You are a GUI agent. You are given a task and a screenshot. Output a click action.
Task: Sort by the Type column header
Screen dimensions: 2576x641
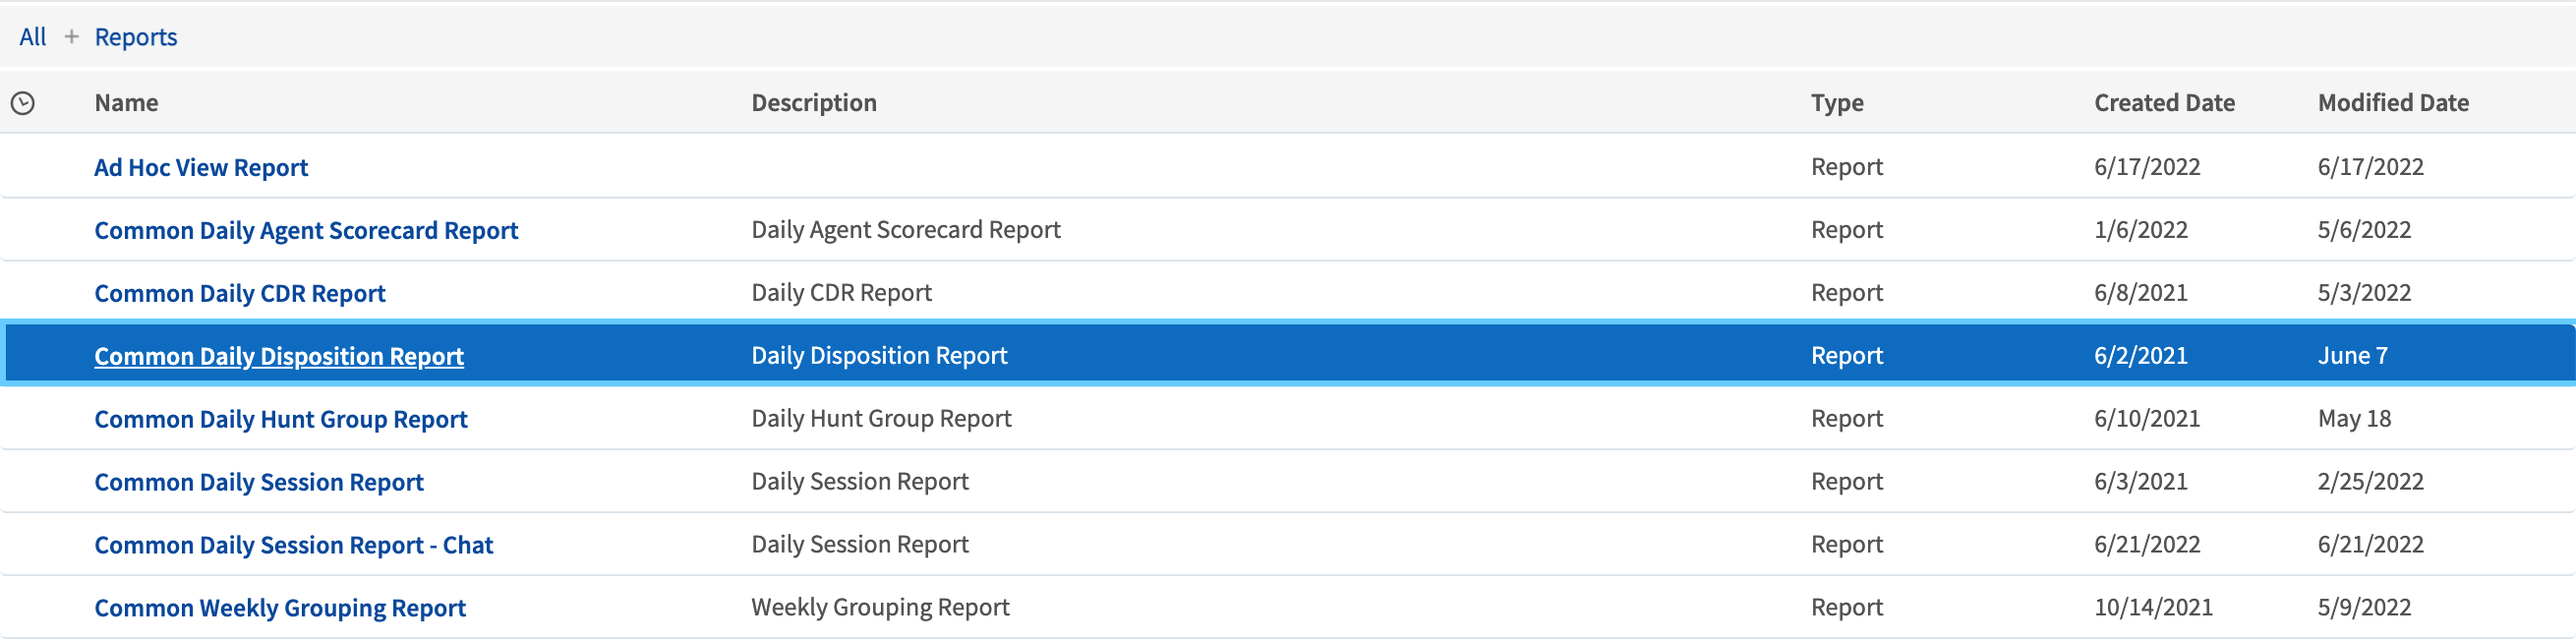coord(1836,103)
